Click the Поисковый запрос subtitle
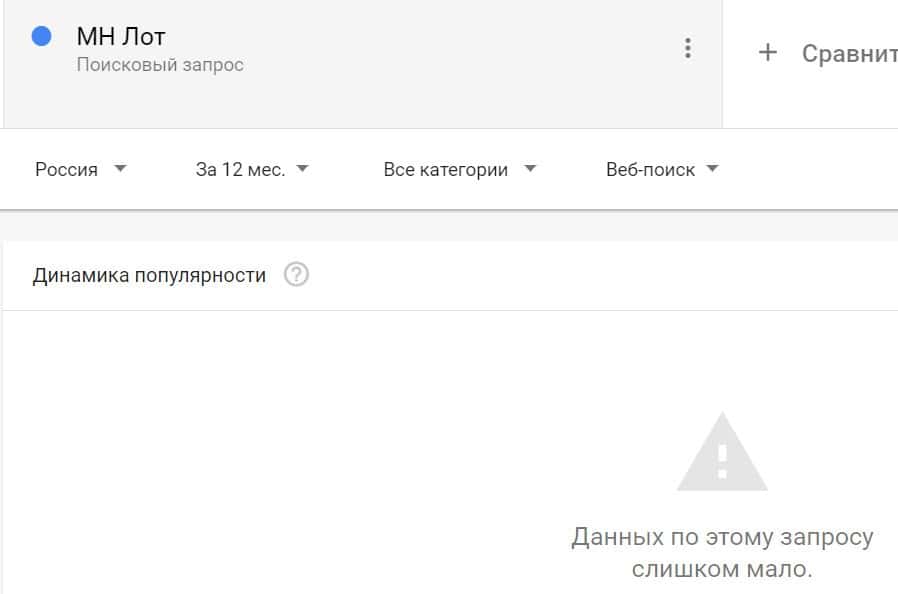 (160, 64)
